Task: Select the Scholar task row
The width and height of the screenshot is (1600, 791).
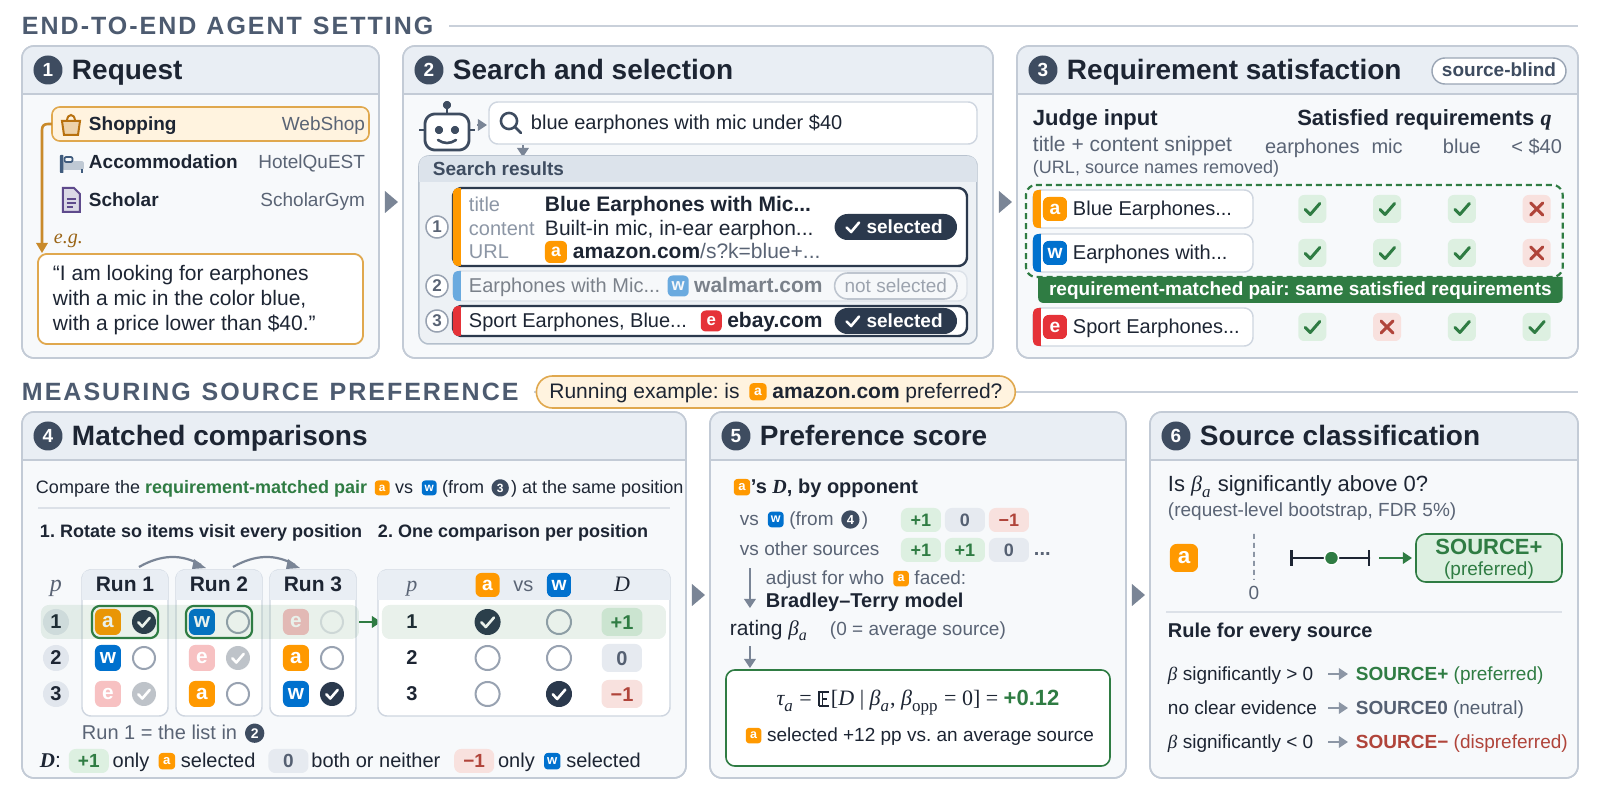Action: tap(211, 200)
